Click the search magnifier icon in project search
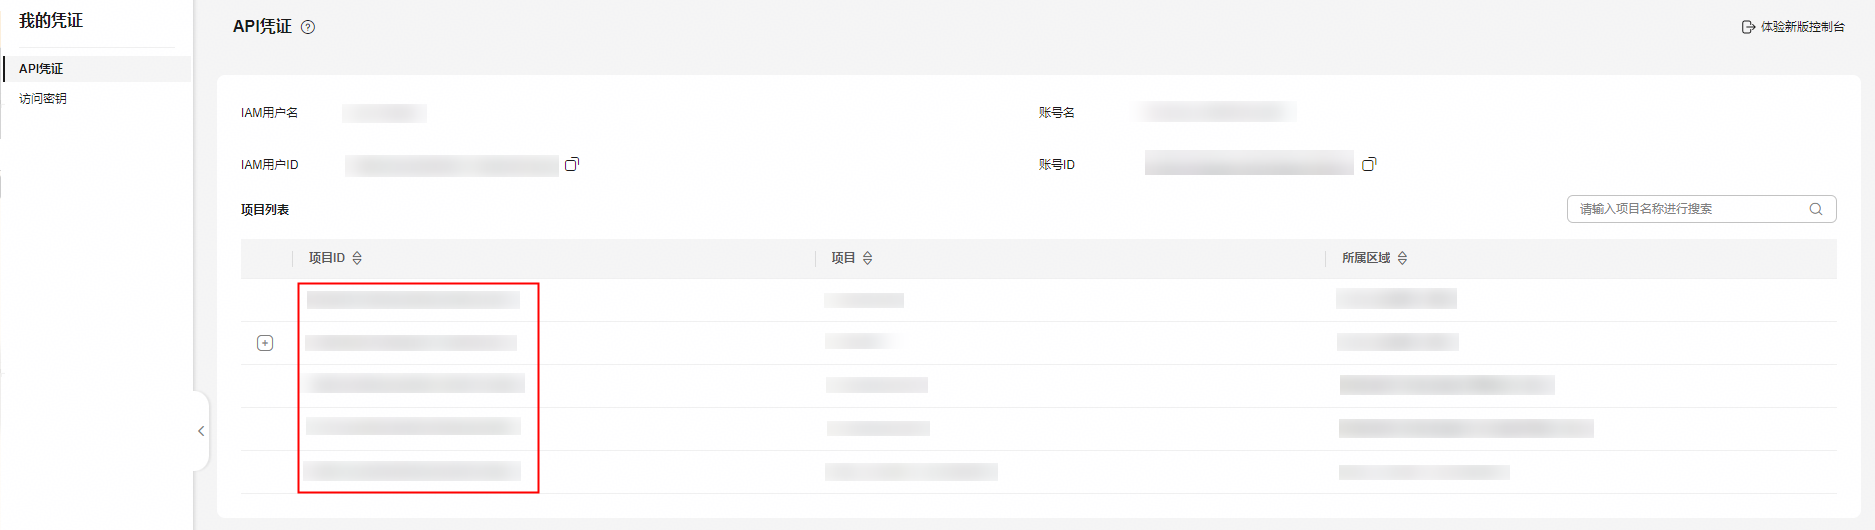1875x530 pixels. (1816, 209)
